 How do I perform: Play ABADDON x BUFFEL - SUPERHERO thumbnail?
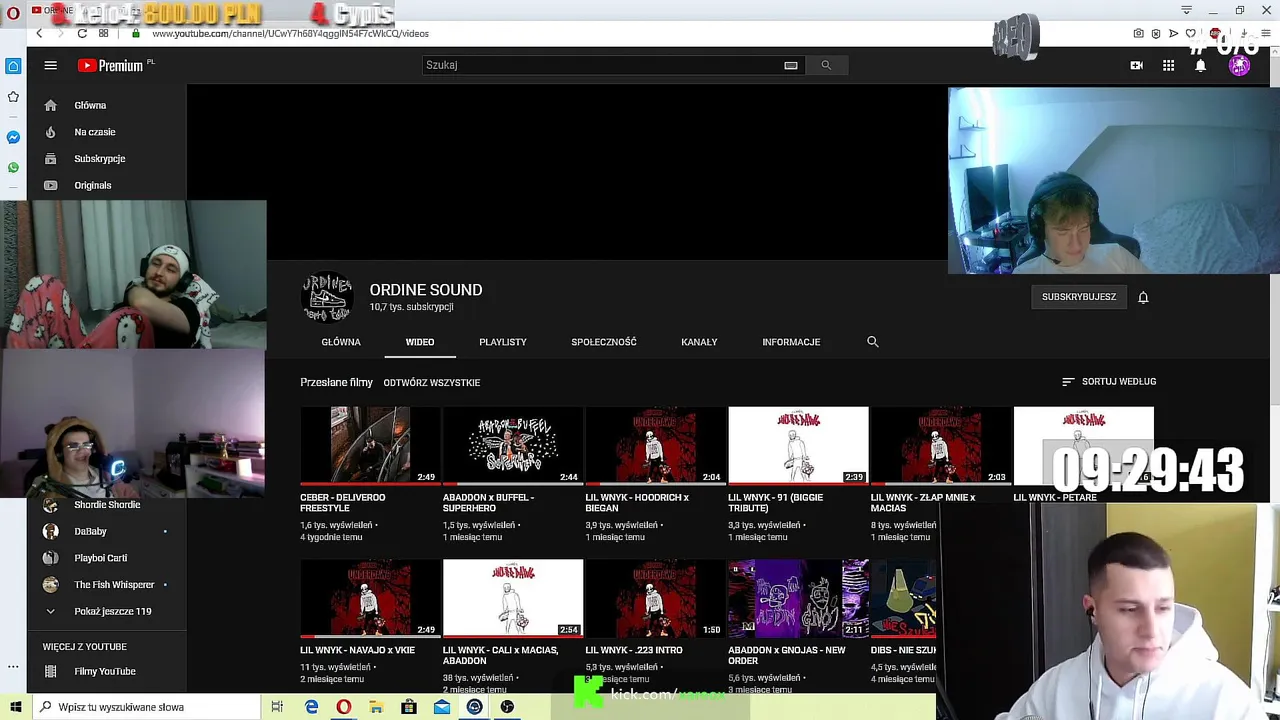coord(513,445)
